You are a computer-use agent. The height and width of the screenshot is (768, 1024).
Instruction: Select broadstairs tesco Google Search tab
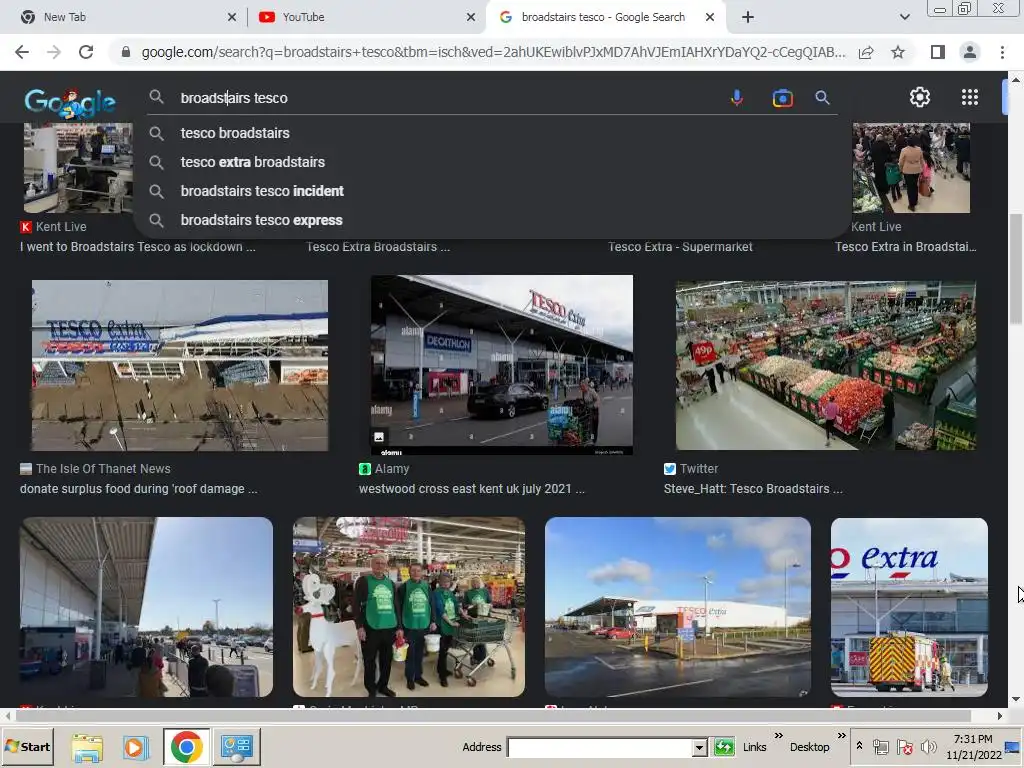(603, 17)
